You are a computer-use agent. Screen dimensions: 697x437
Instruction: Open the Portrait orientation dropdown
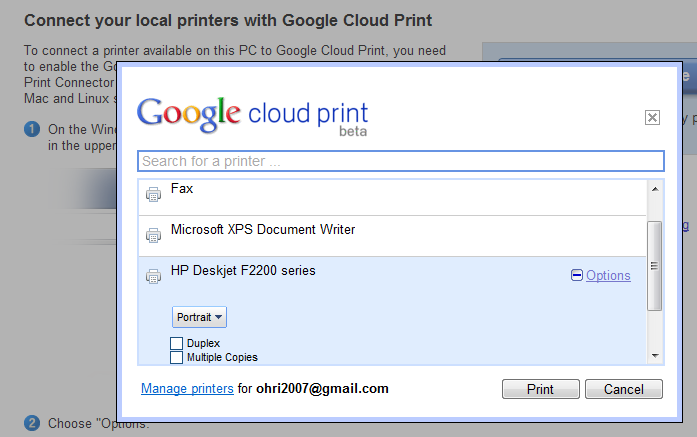point(200,317)
